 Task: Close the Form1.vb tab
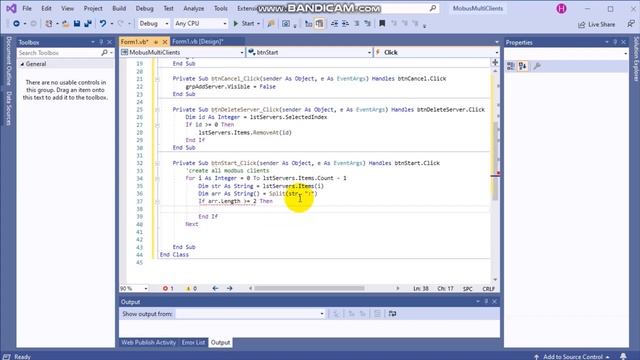(x=165, y=42)
